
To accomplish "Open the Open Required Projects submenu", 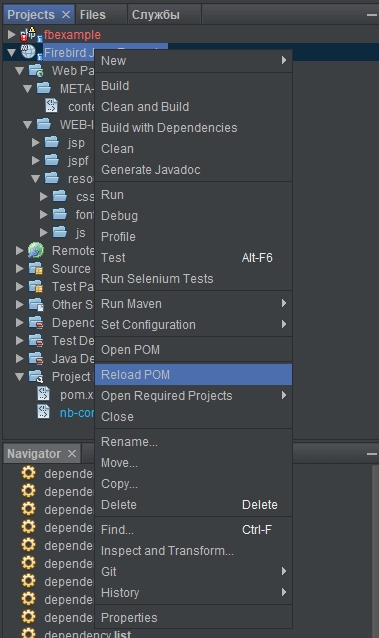I will point(193,395).
